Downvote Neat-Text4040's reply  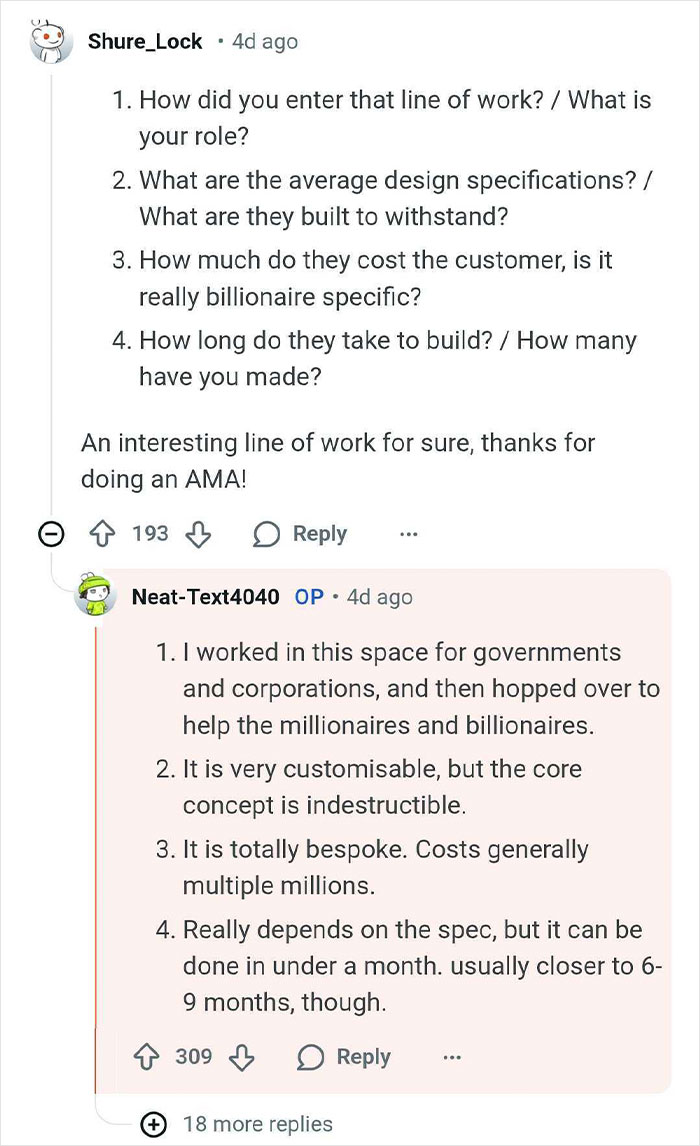[x=242, y=1058]
